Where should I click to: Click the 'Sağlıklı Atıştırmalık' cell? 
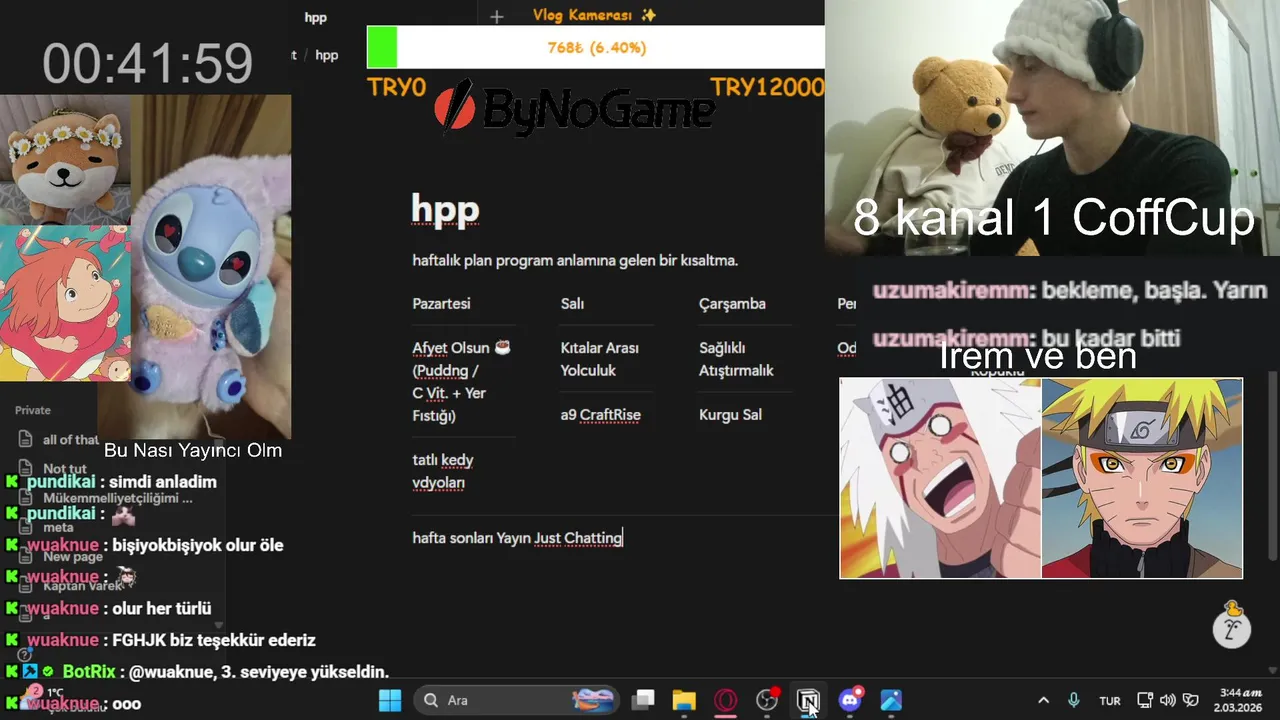(736, 359)
